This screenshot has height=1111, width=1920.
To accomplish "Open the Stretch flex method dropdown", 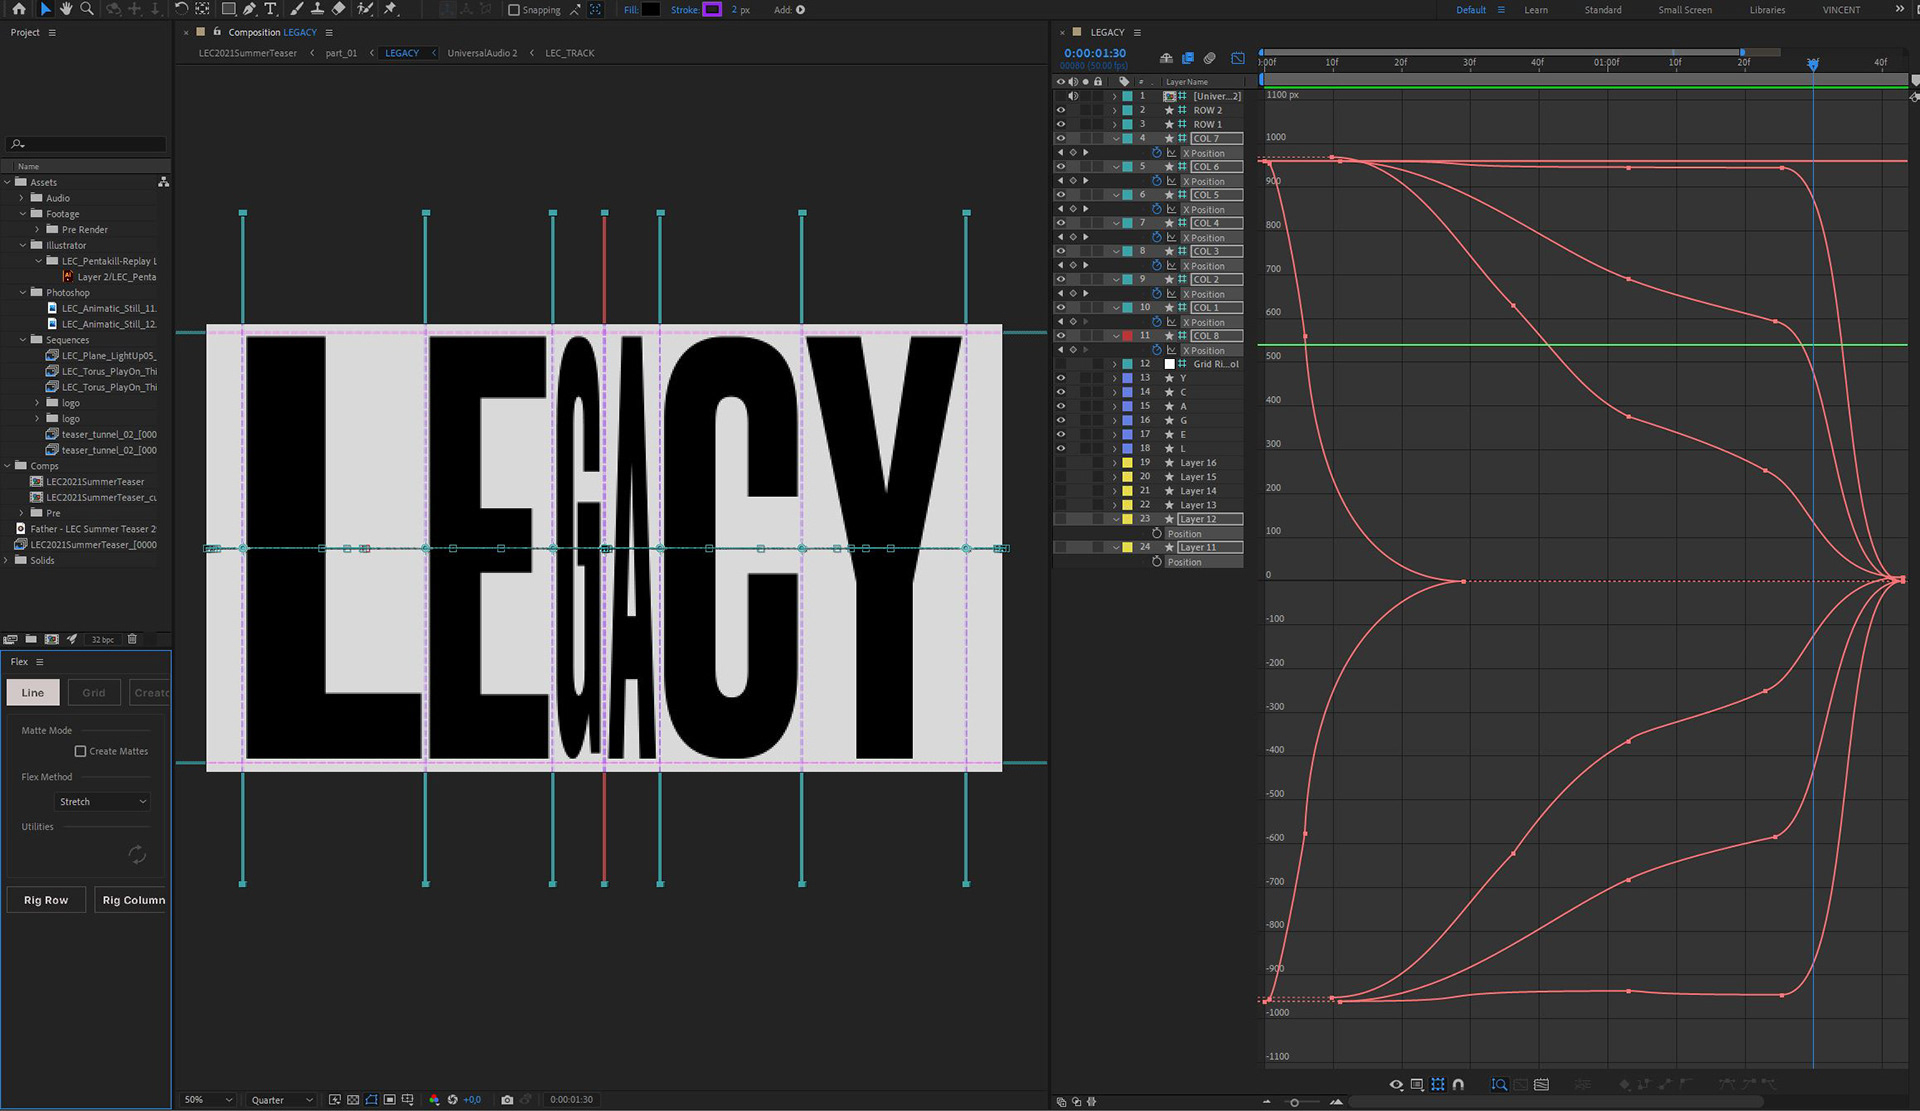I will [x=102, y=802].
